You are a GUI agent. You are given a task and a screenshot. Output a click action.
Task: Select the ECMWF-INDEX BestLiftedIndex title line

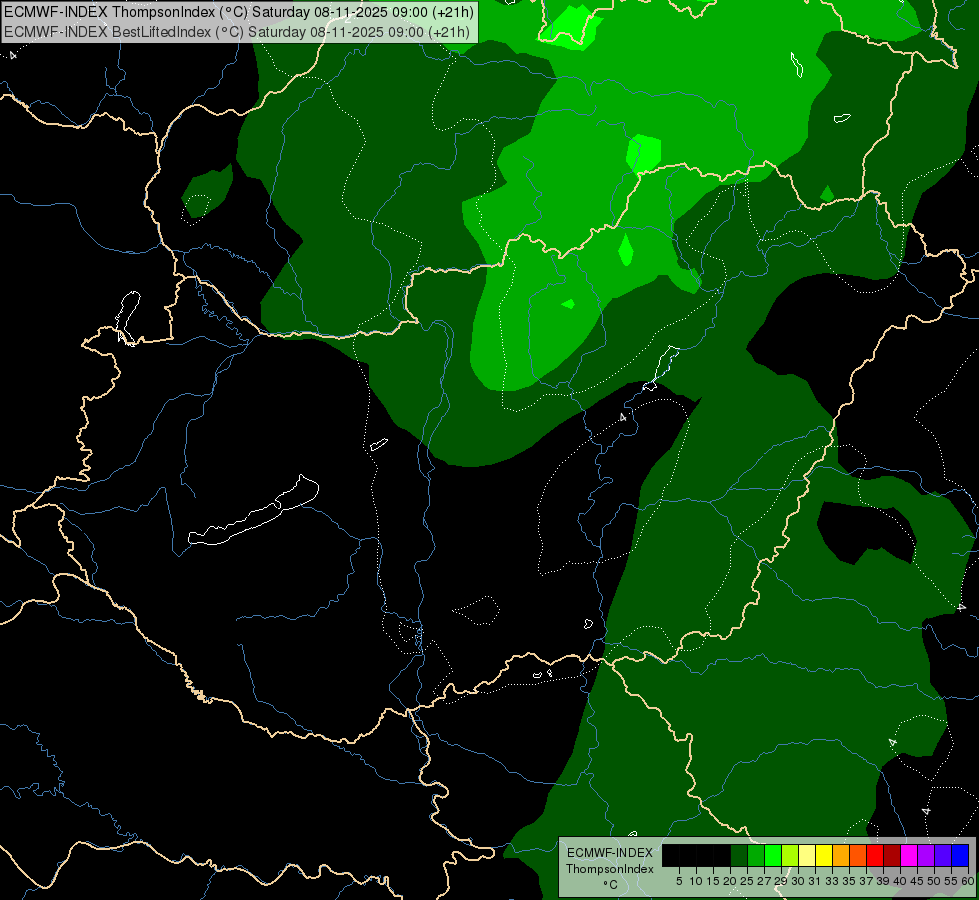point(237,31)
